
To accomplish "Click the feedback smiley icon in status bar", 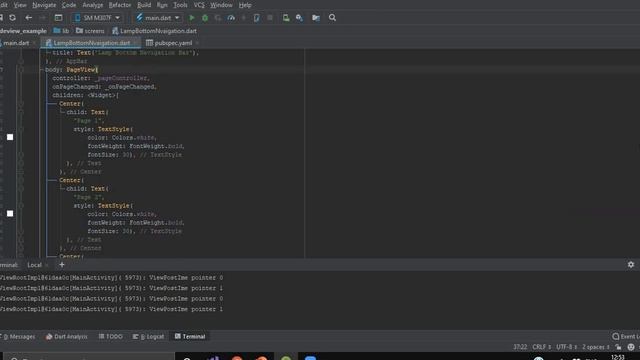I will point(631,347).
